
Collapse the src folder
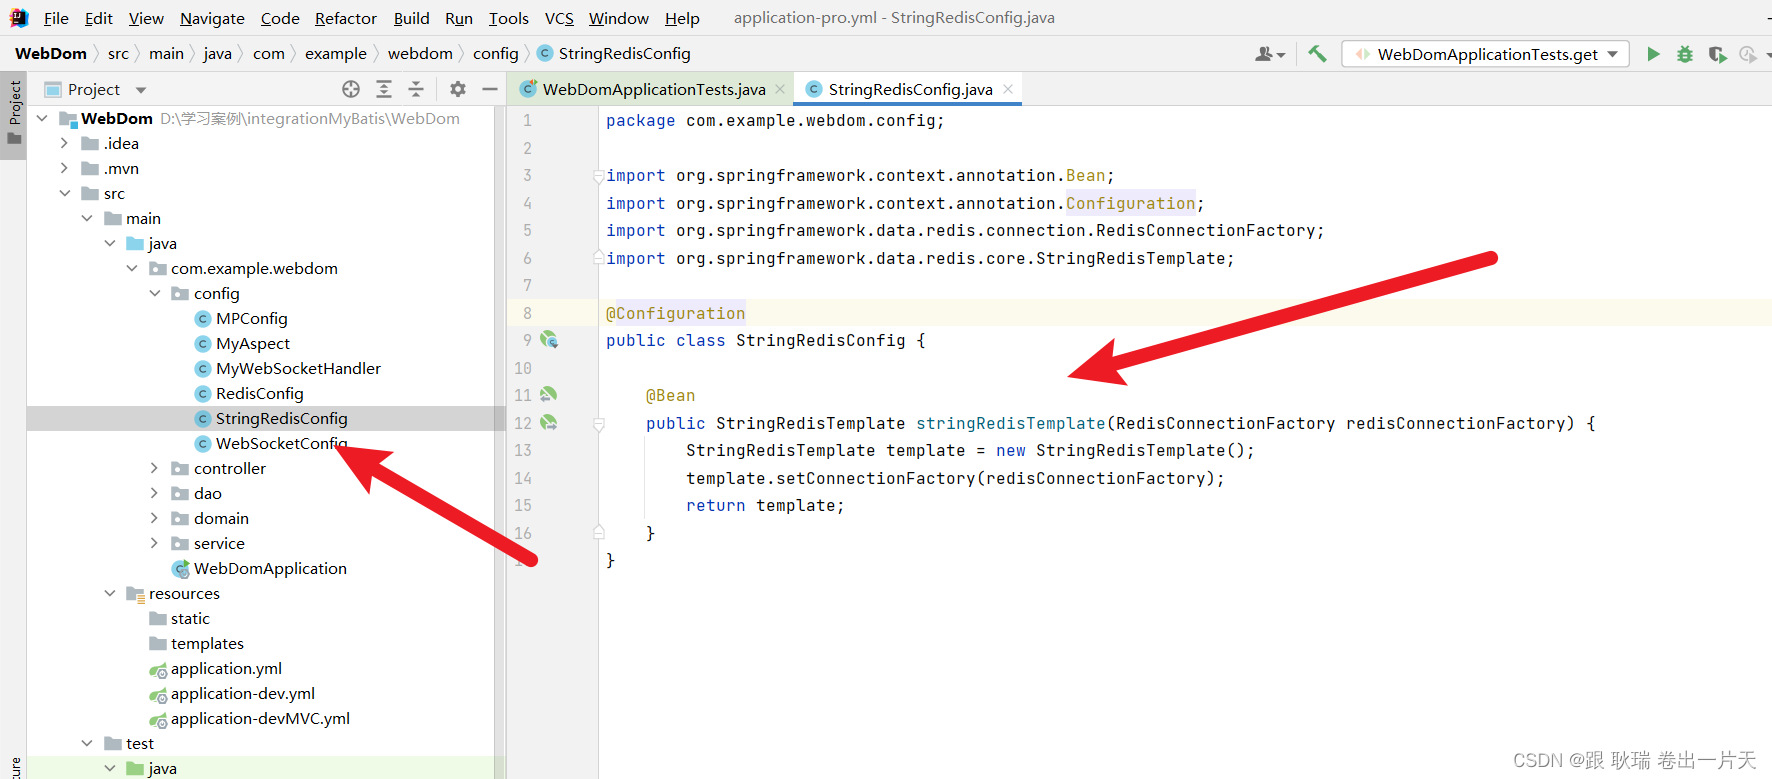click(x=64, y=193)
